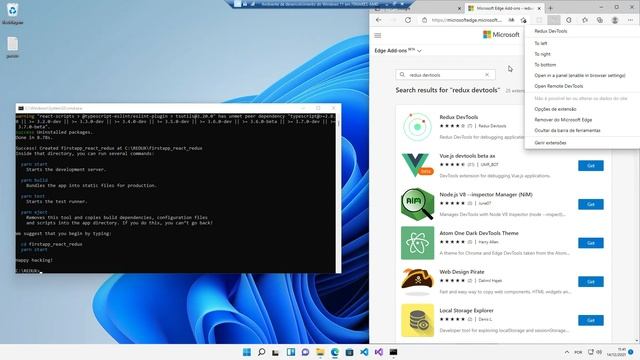Open Edge Favorites toolbar icon
The image size is (640, 360).
pyautogui.click(x=584, y=20)
